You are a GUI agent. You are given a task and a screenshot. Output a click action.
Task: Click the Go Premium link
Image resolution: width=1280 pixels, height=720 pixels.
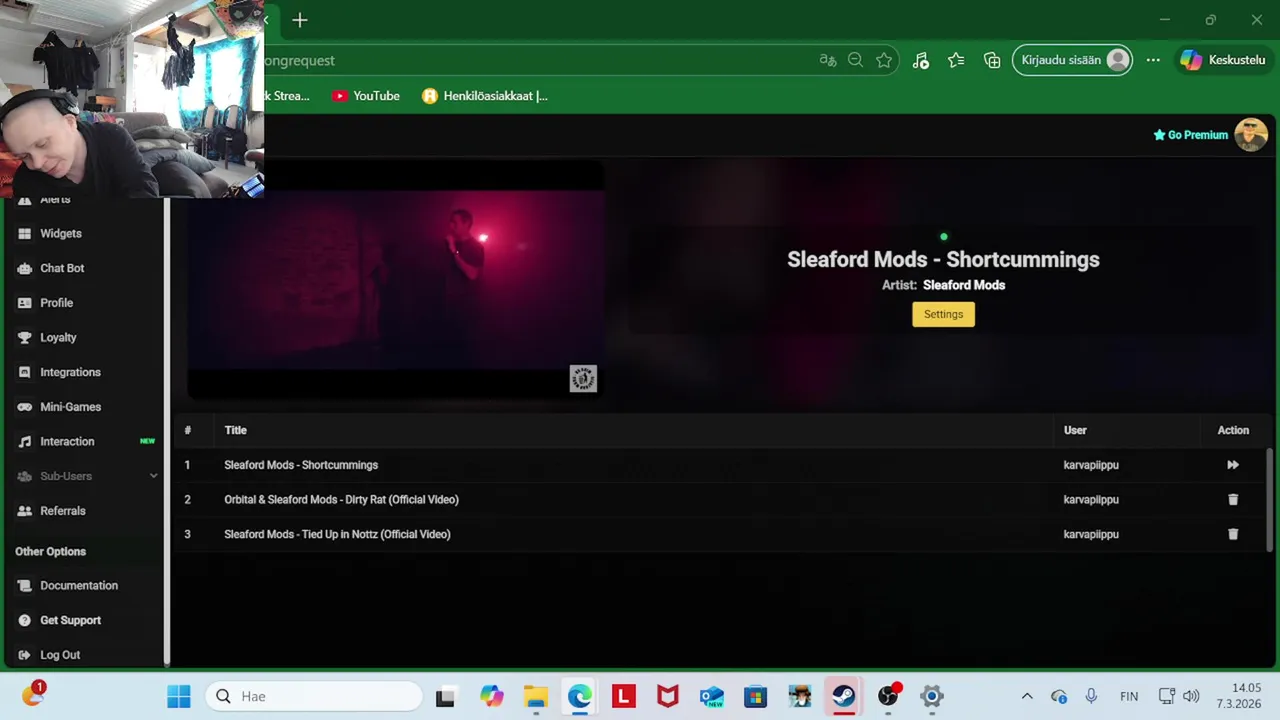tap(1190, 135)
